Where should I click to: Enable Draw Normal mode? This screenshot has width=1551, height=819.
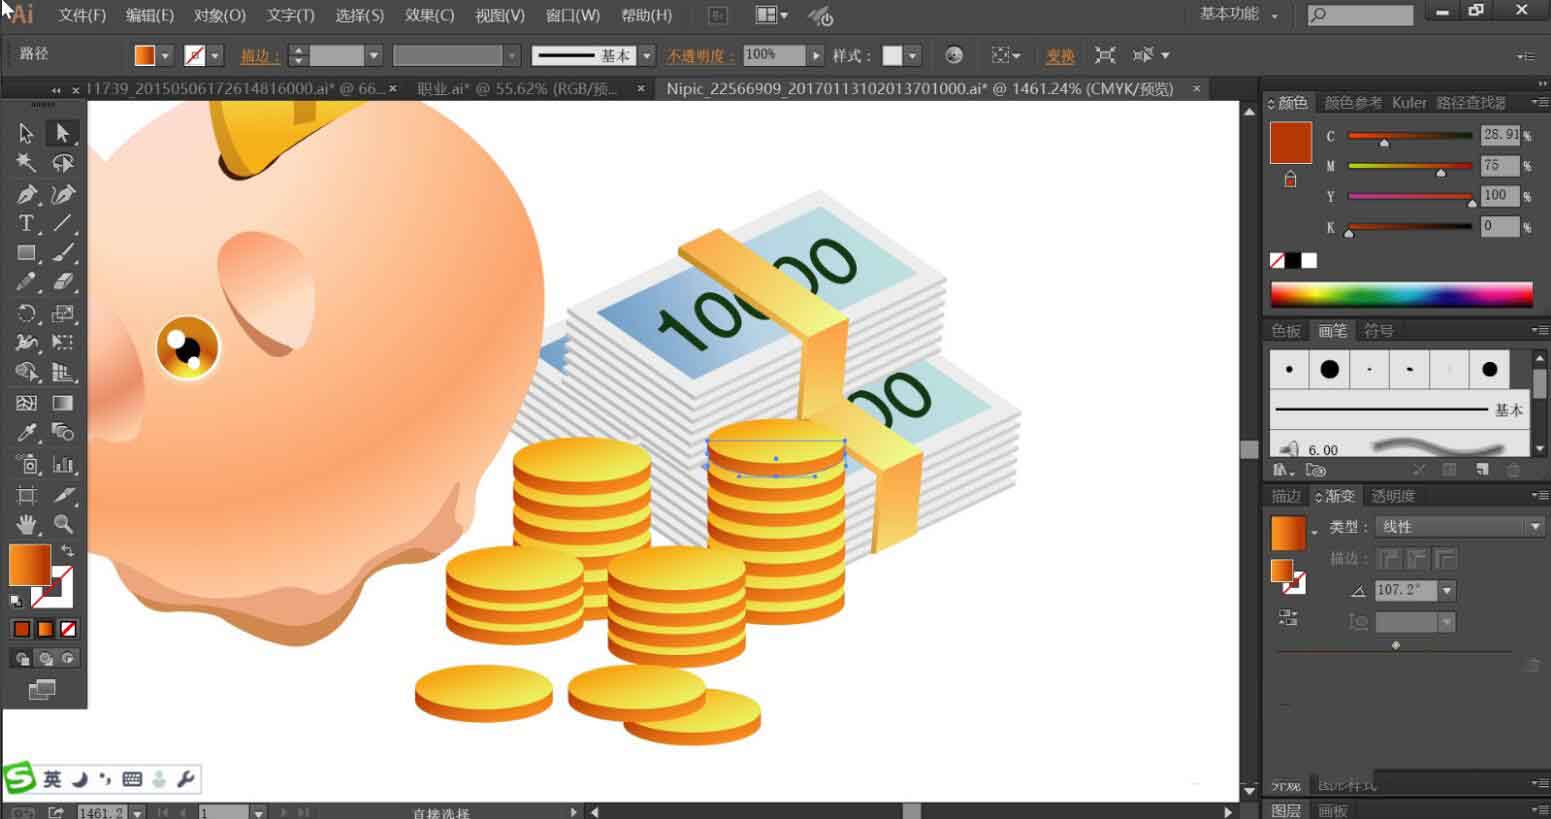click(21, 658)
